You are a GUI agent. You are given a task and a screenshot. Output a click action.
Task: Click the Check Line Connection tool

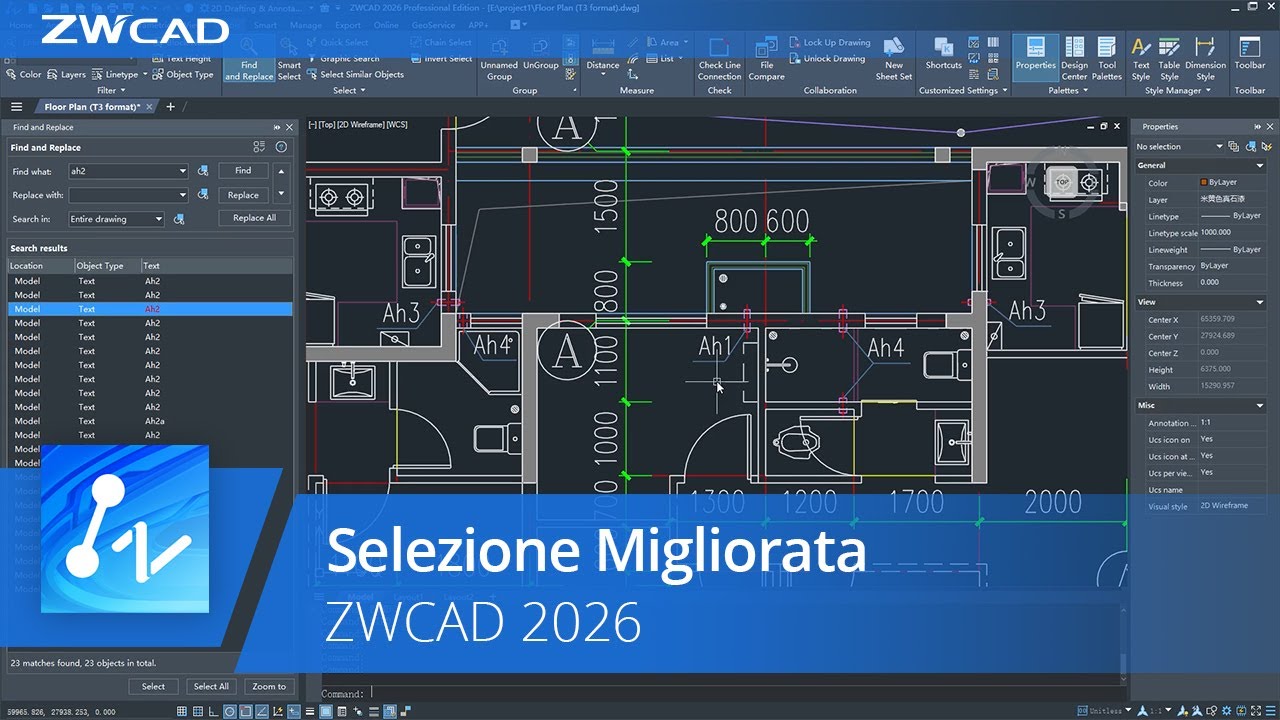click(x=719, y=59)
